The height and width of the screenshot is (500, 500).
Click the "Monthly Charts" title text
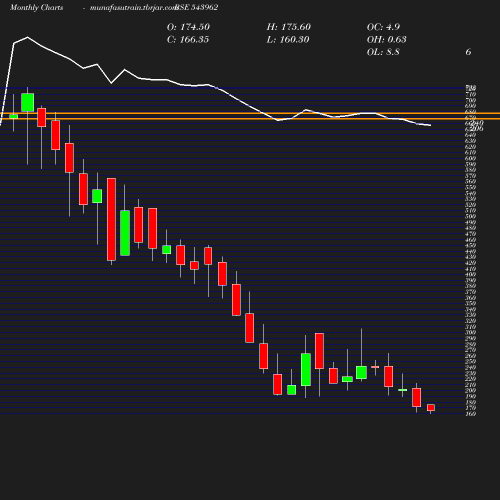click(x=36, y=7)
